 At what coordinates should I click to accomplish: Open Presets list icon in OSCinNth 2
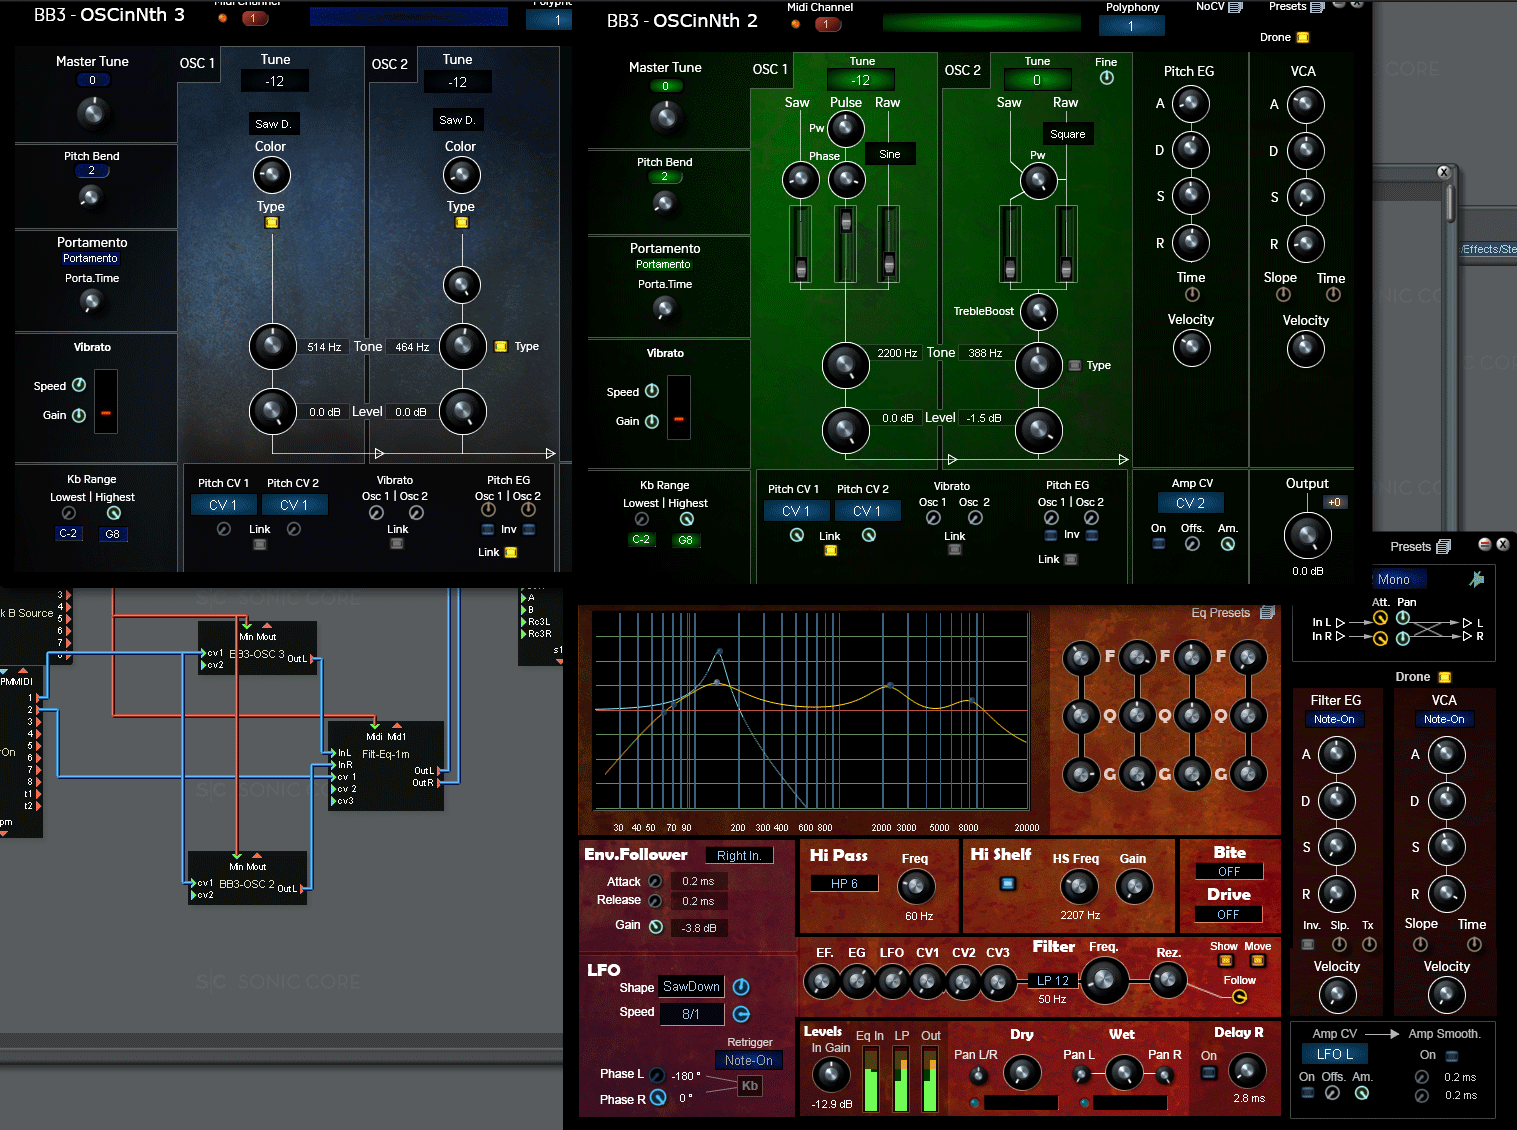1317,7
